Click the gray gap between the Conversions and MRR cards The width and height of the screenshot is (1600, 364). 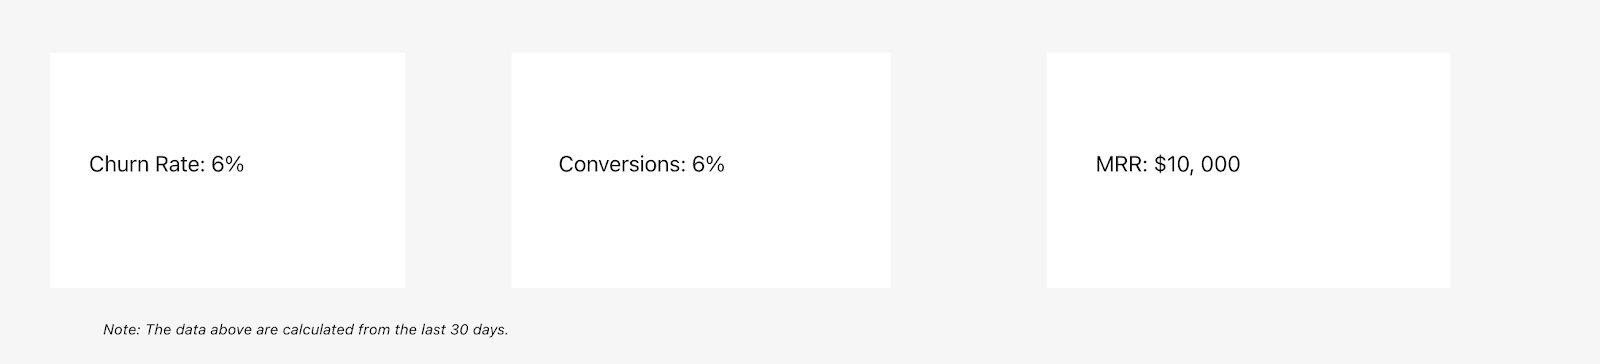pyautogui.click(x=968, y=170)
